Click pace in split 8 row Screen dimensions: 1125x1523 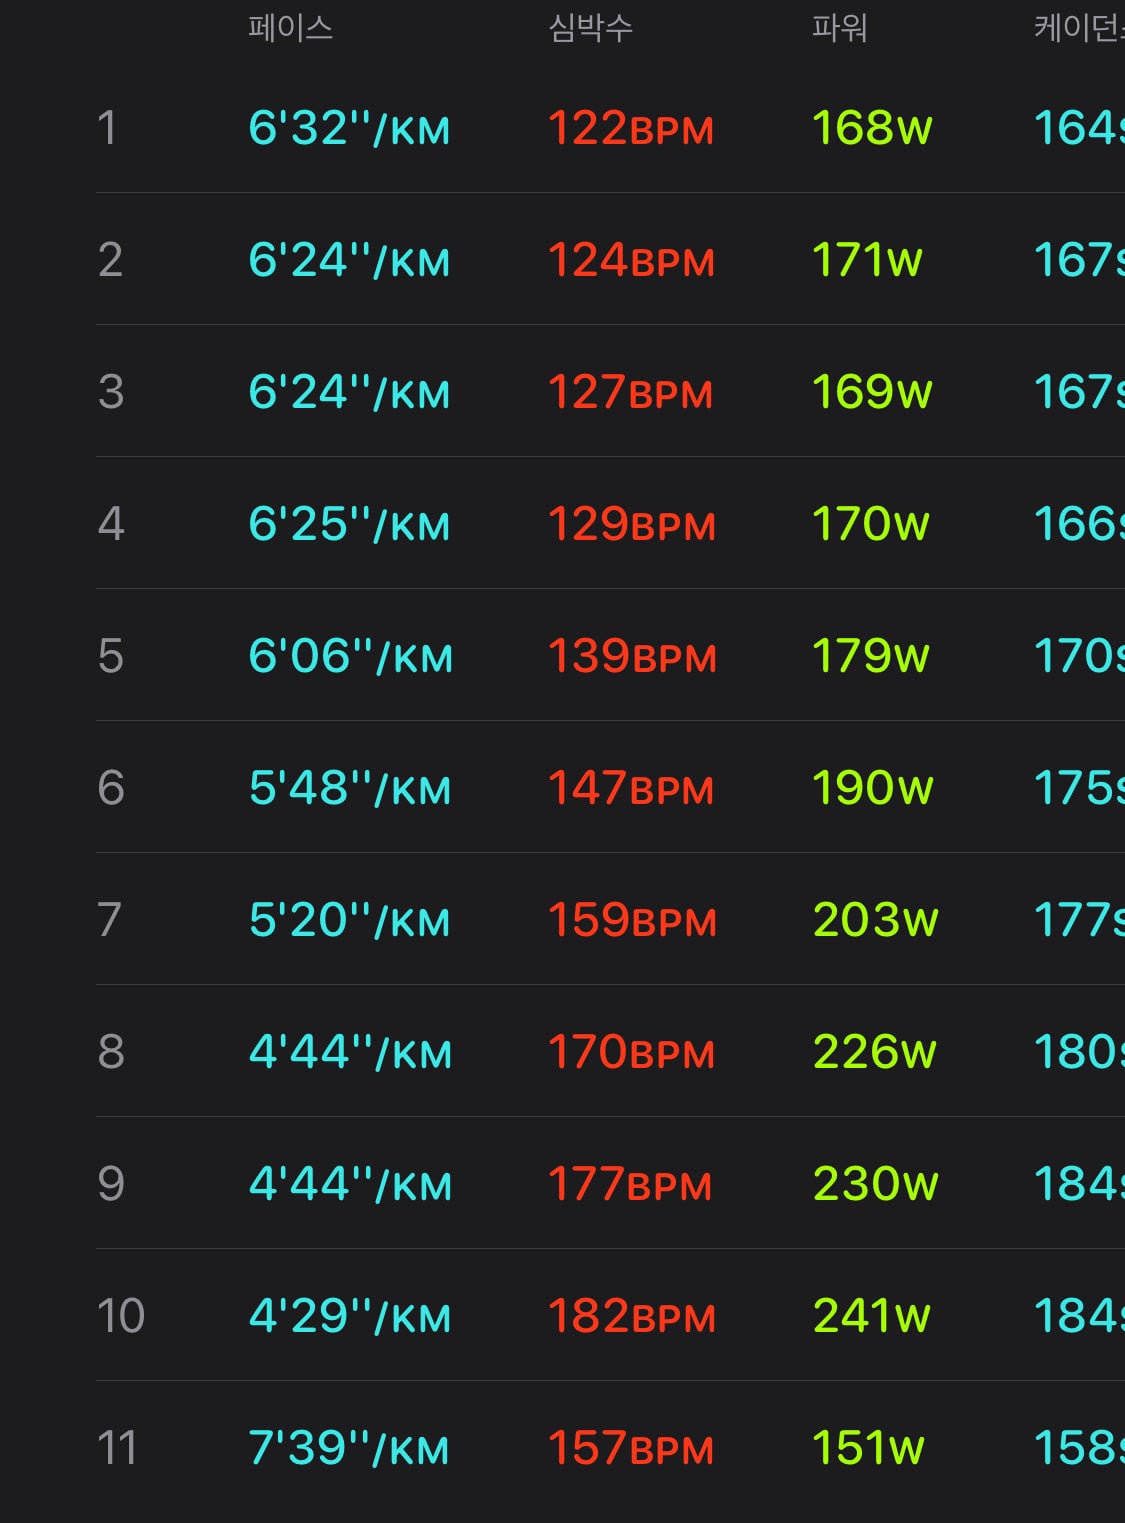coord(350,1052)
